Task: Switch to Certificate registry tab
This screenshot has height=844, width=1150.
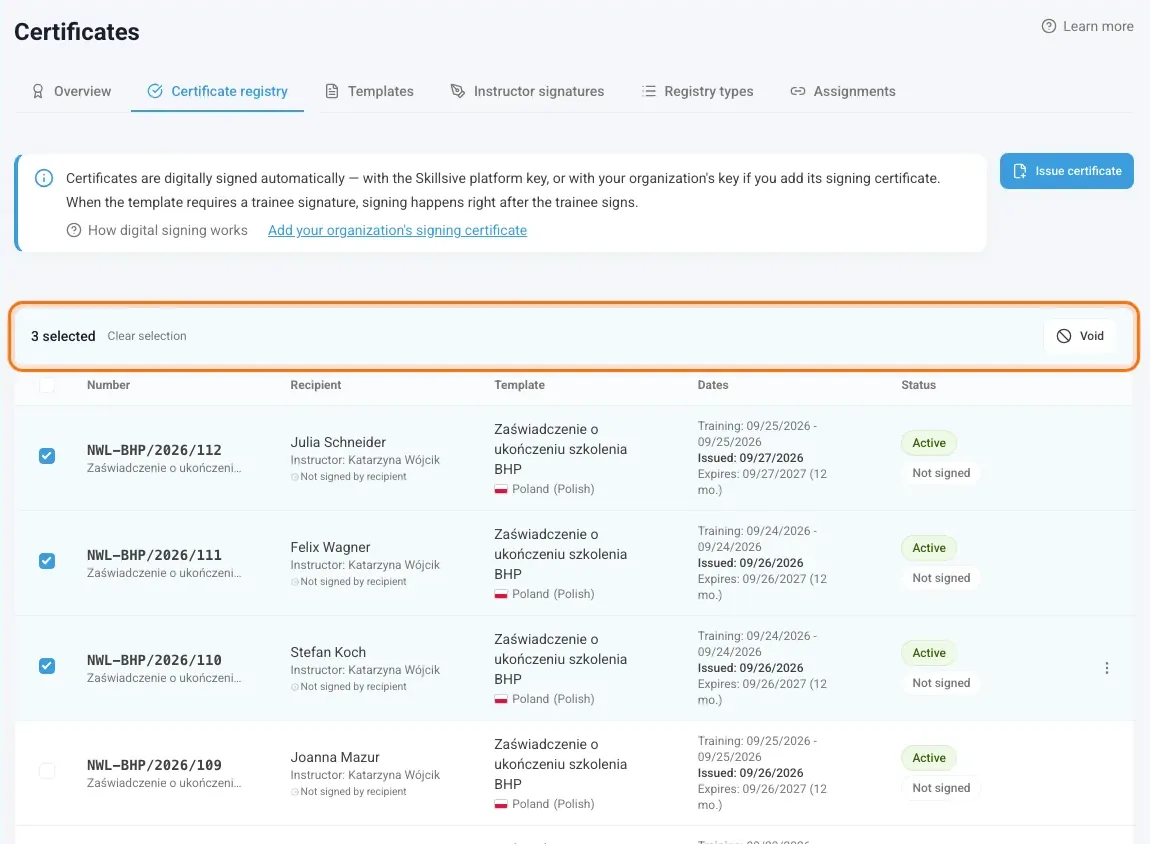Action: pyautogui.click(x=217, y=91)
